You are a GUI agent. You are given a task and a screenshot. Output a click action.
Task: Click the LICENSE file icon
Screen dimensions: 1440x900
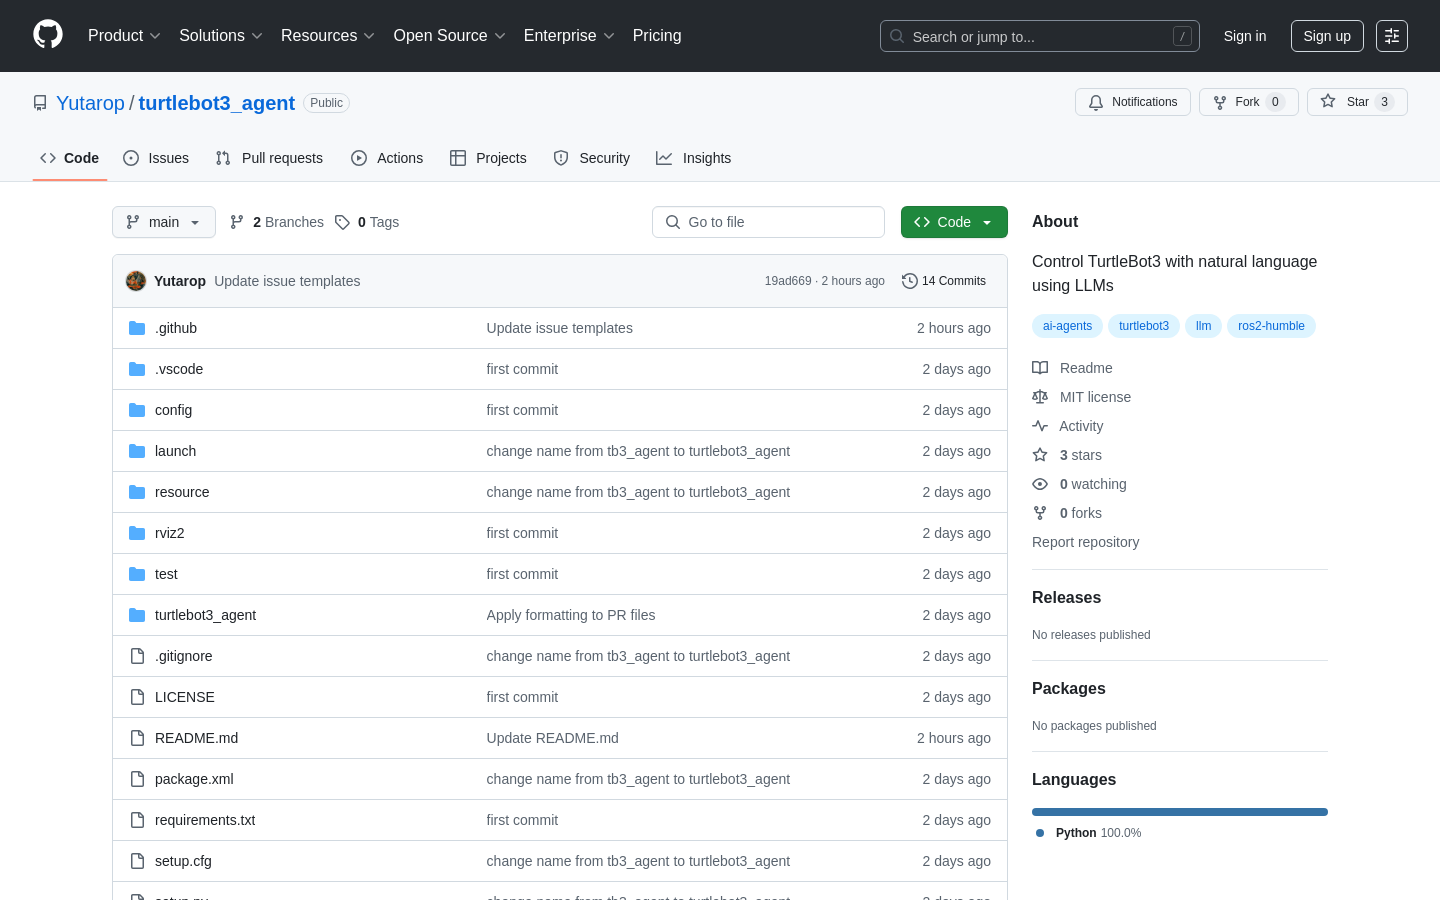pyautogui.click(x=137, y=697)
